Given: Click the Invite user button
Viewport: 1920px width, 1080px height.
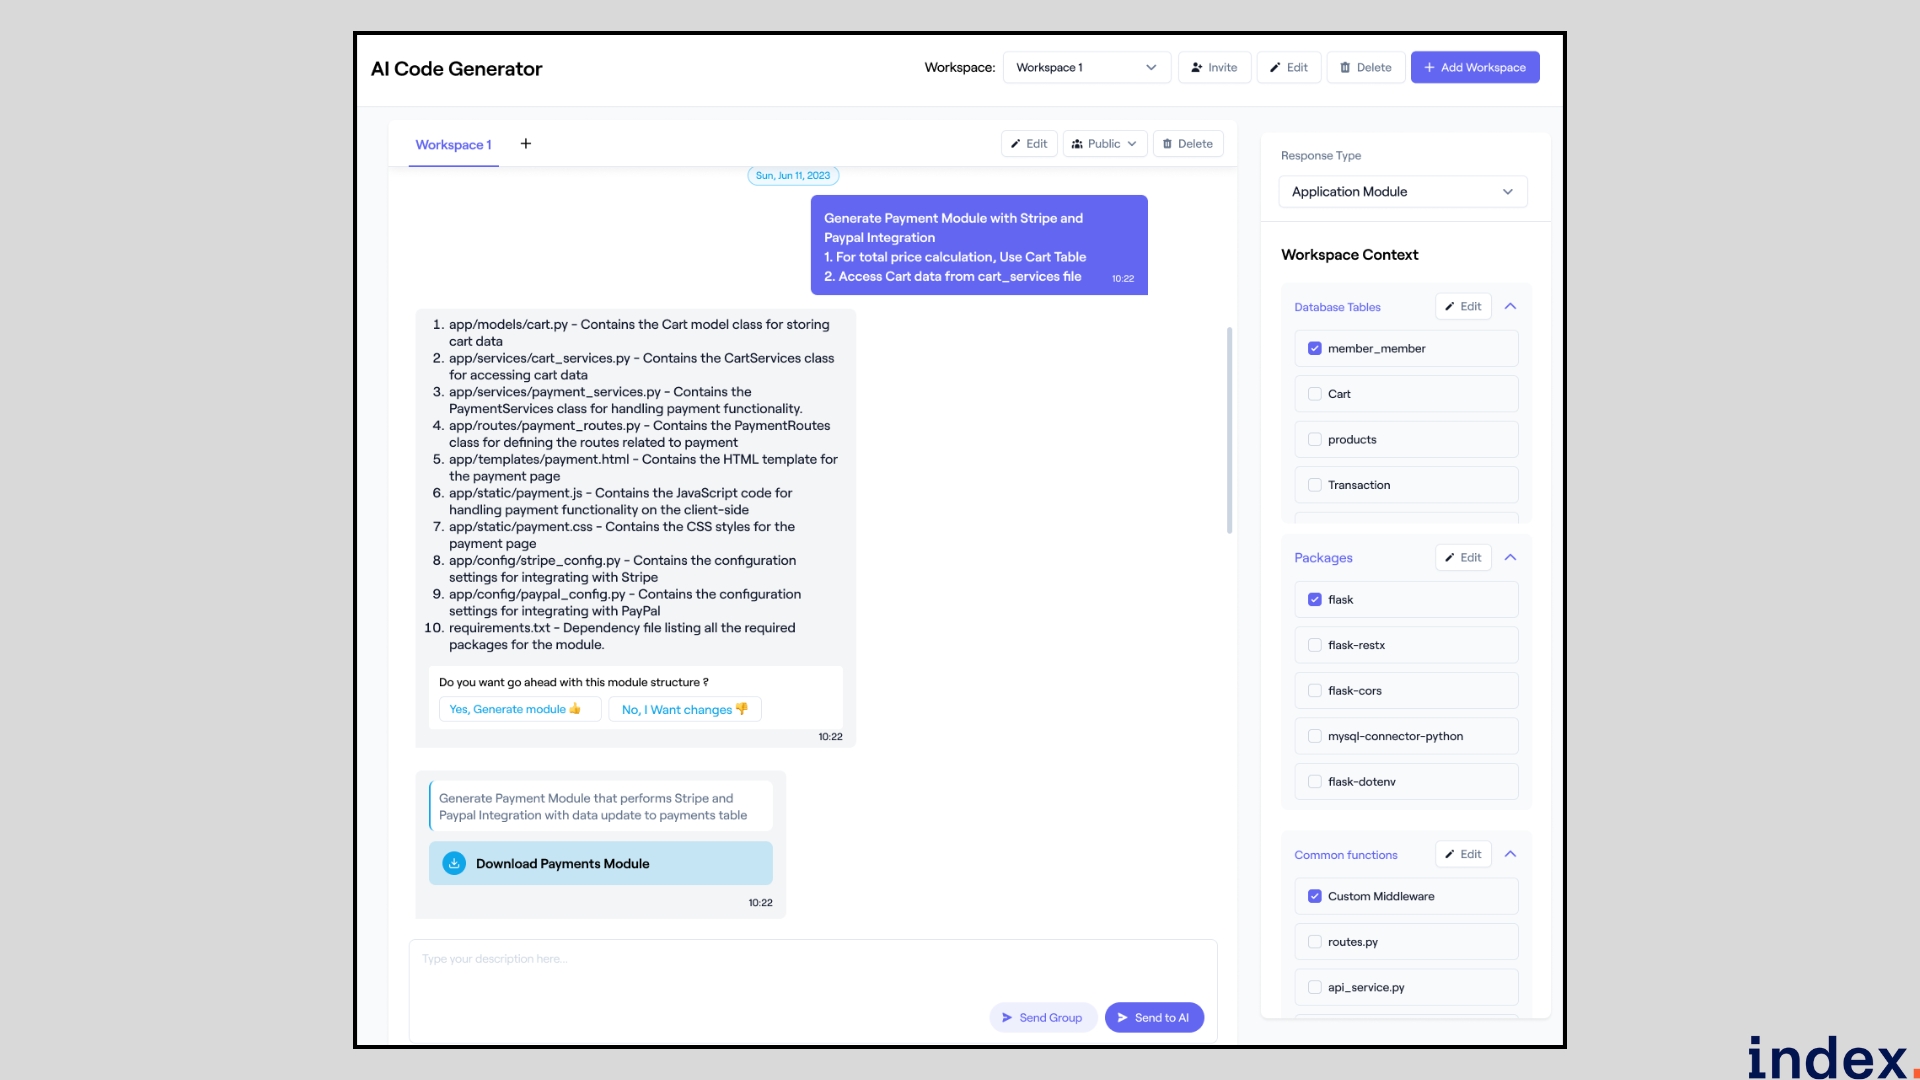Looking at the screenshot, I should point(1214,67).
